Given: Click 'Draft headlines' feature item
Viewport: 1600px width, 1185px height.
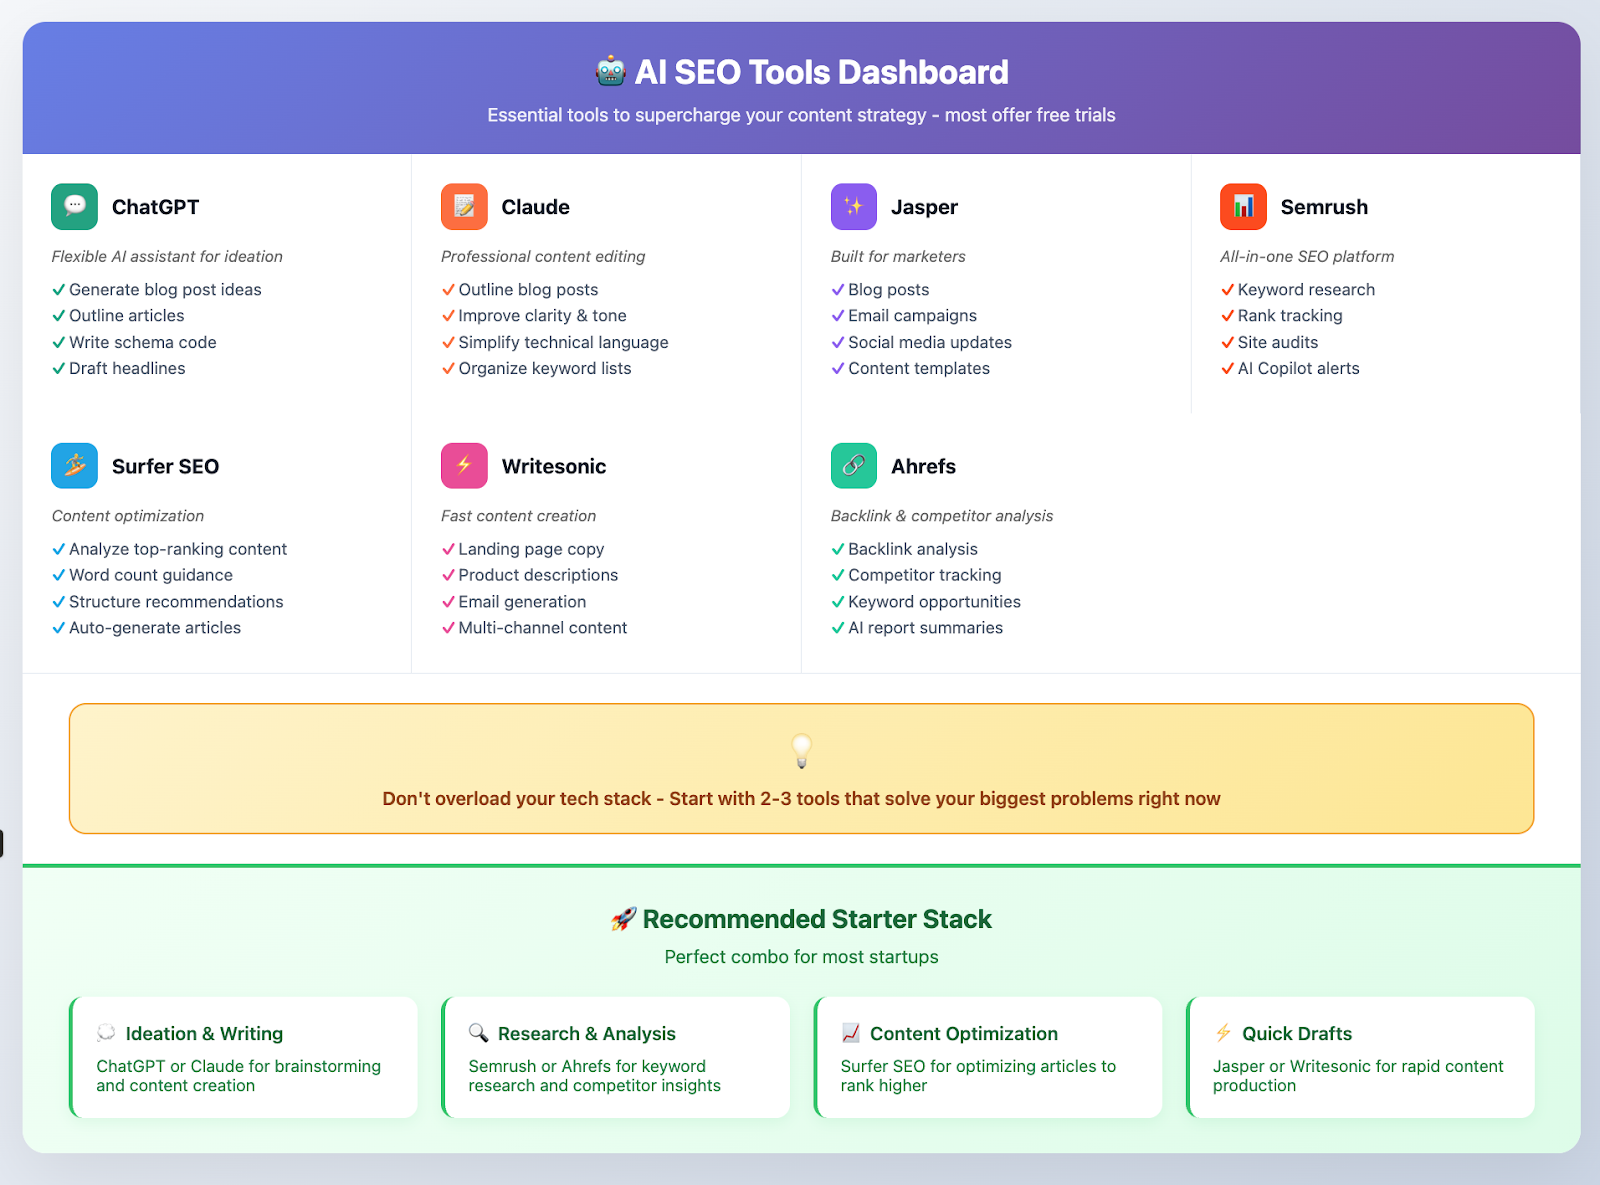Looking at the screenshot, I should (127, 369).
